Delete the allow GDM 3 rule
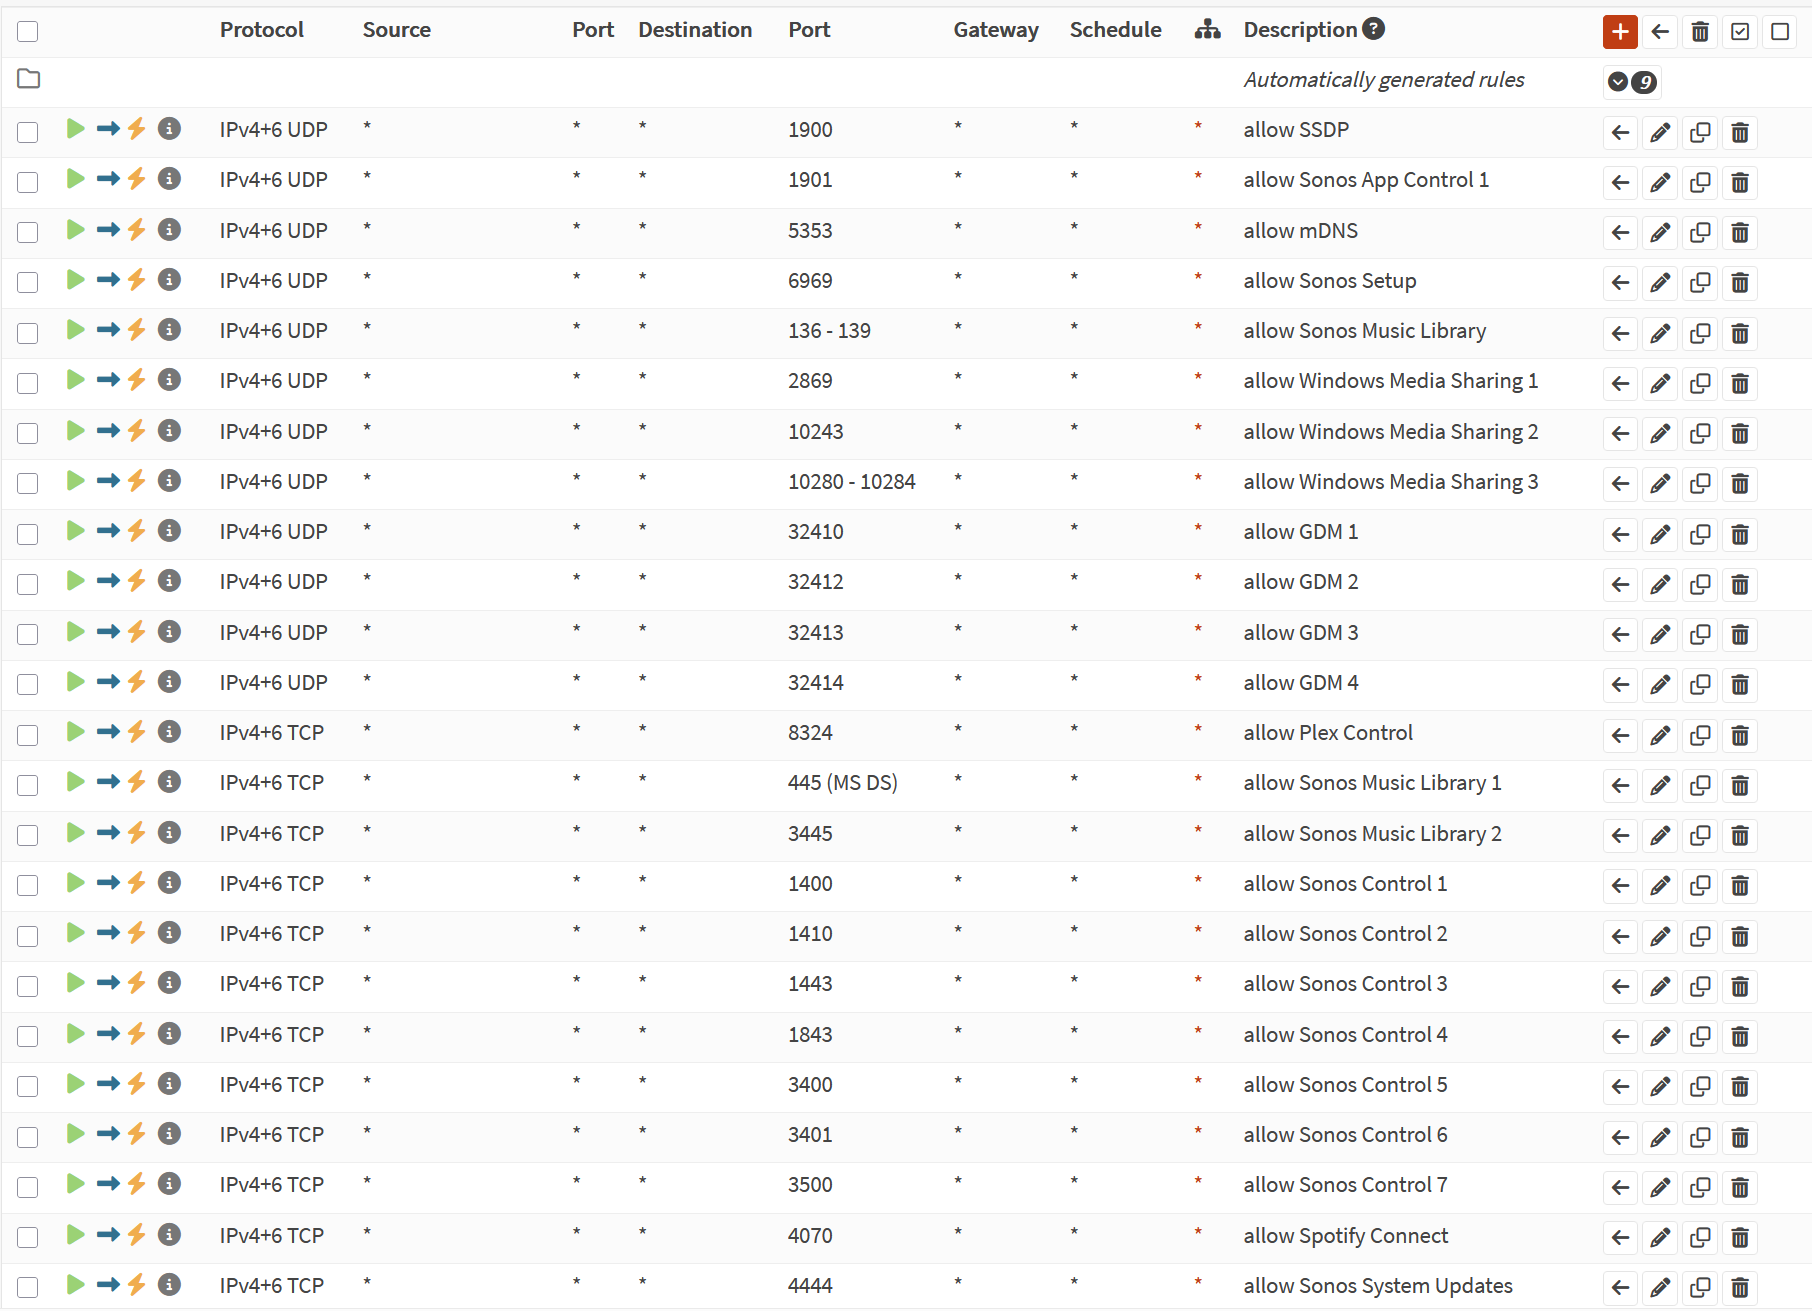Viewport: 1812px width, 1311px height. tap(1740, 634)
